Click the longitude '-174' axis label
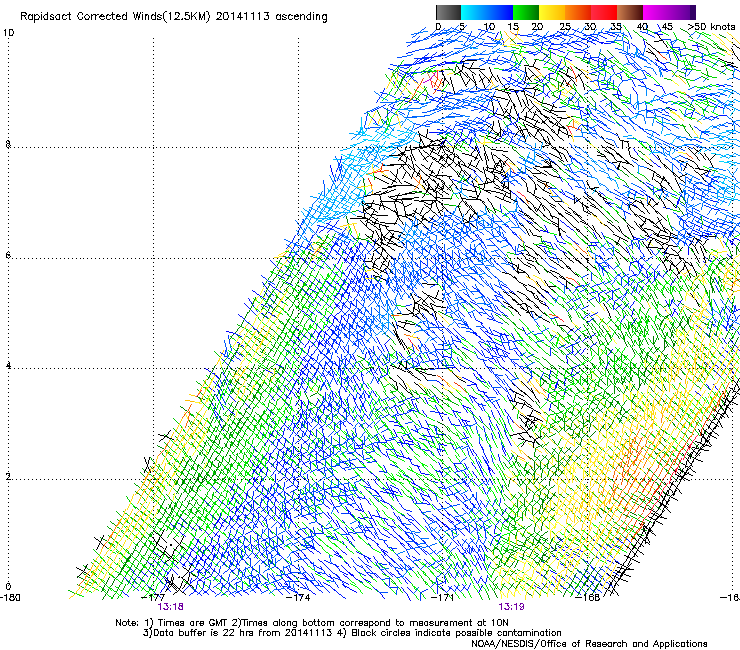Screen dimensions: 740x650 coord(299,598)
